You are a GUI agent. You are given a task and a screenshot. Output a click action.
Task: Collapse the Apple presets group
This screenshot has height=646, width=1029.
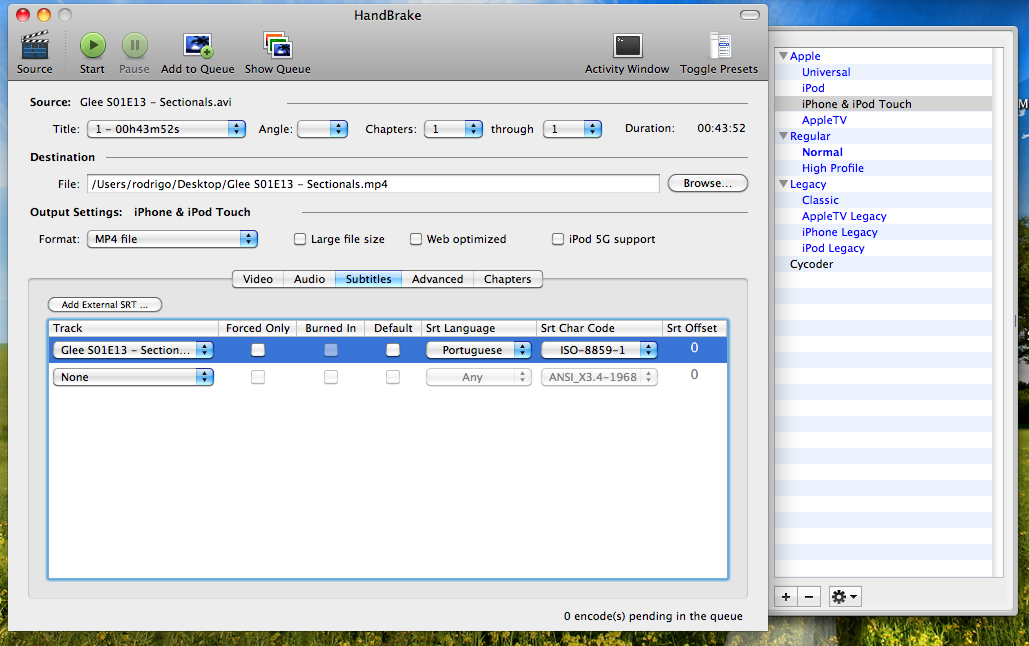point(783,56)
